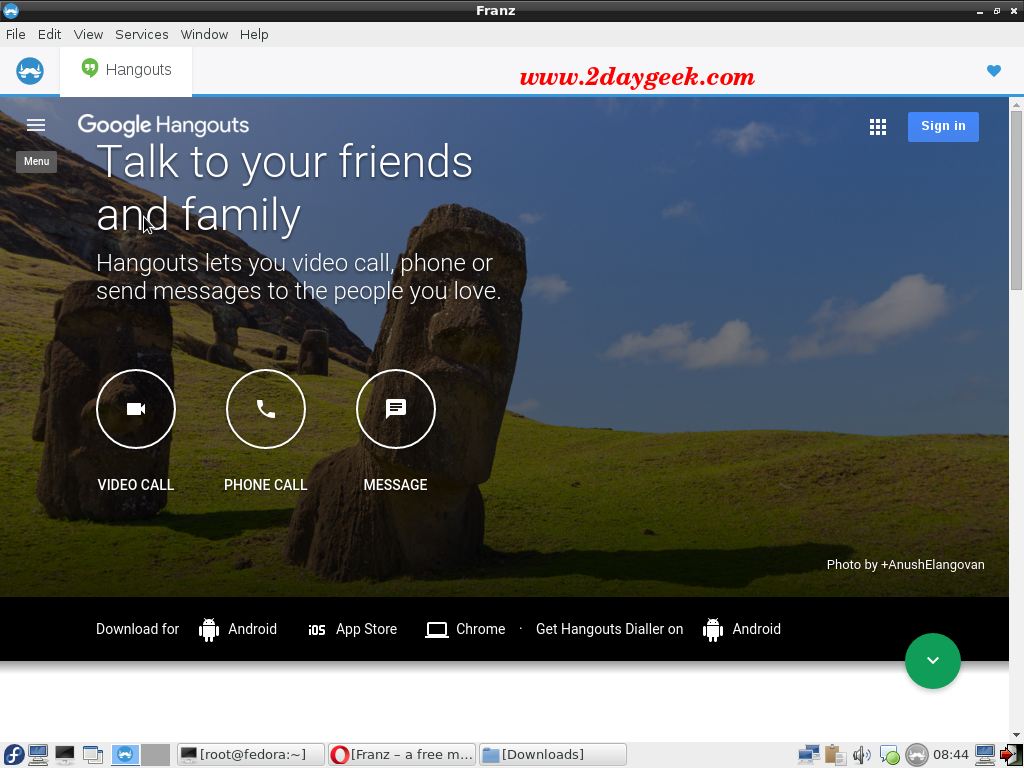Click the black terminal launcher icon in taskbar
The width and height of the screenshot is (1024, 768).
[x=65, y=755]
